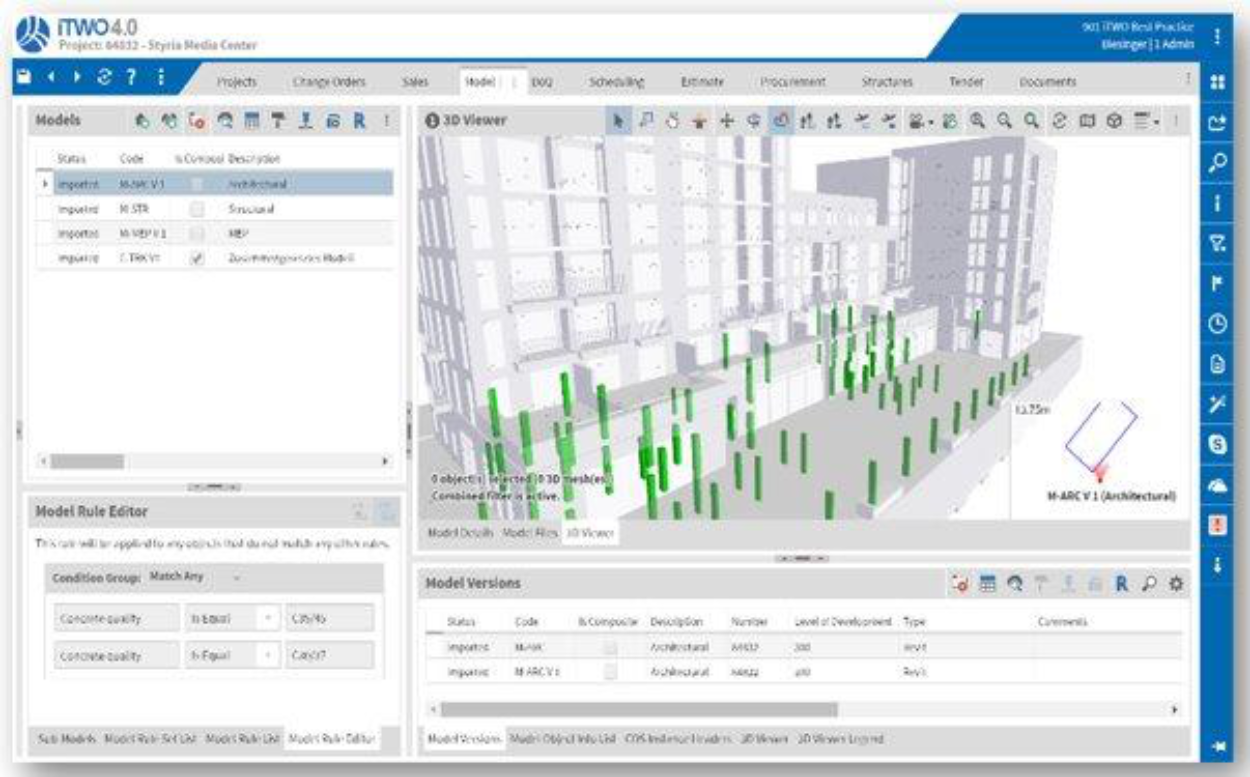The image size is (1250, 777).
Task: Switch to the Model Rule Set List tab
Action: (151, 739)
